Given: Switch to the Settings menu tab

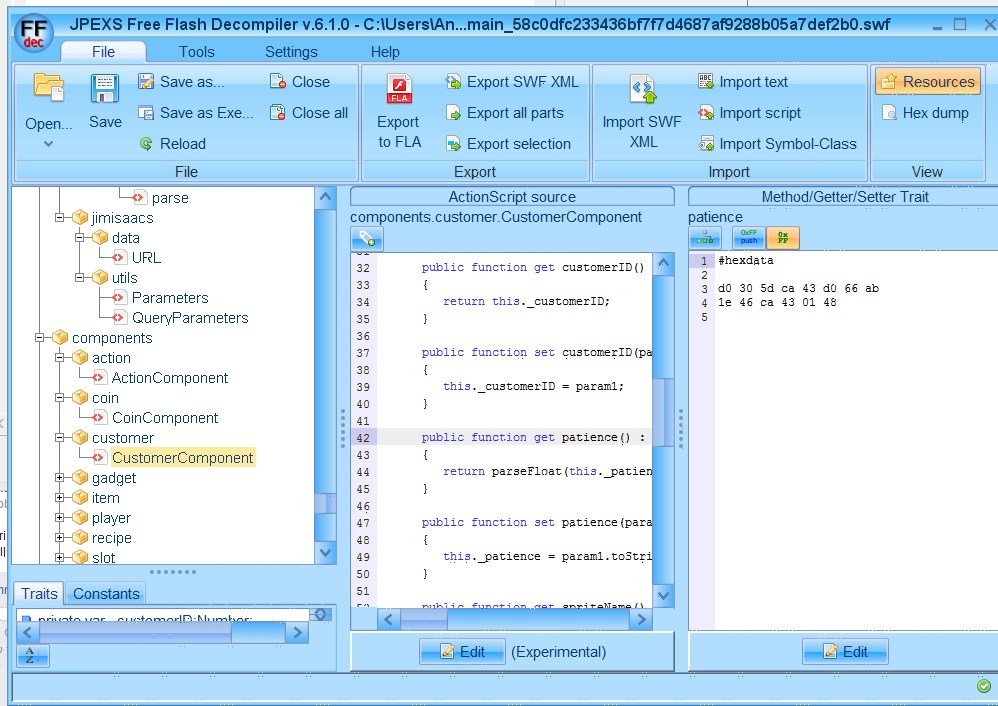Looking at the screenshot, I should [290, 51].
